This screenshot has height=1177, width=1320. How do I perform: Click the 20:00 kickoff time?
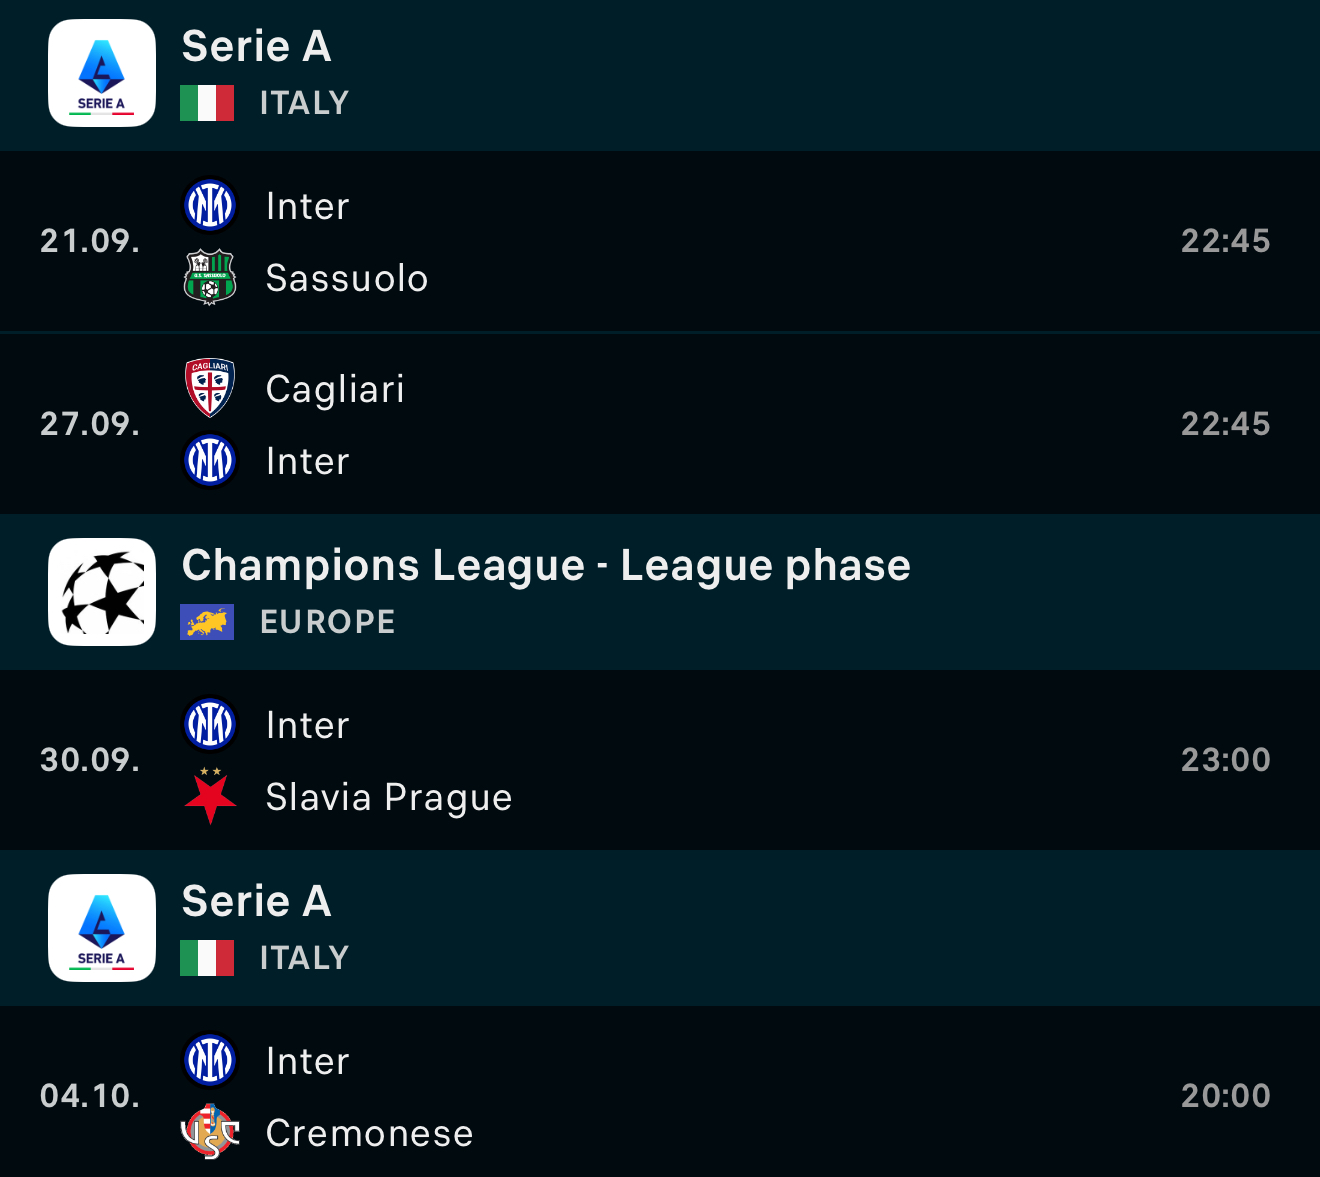[x=1225, y=1096]
